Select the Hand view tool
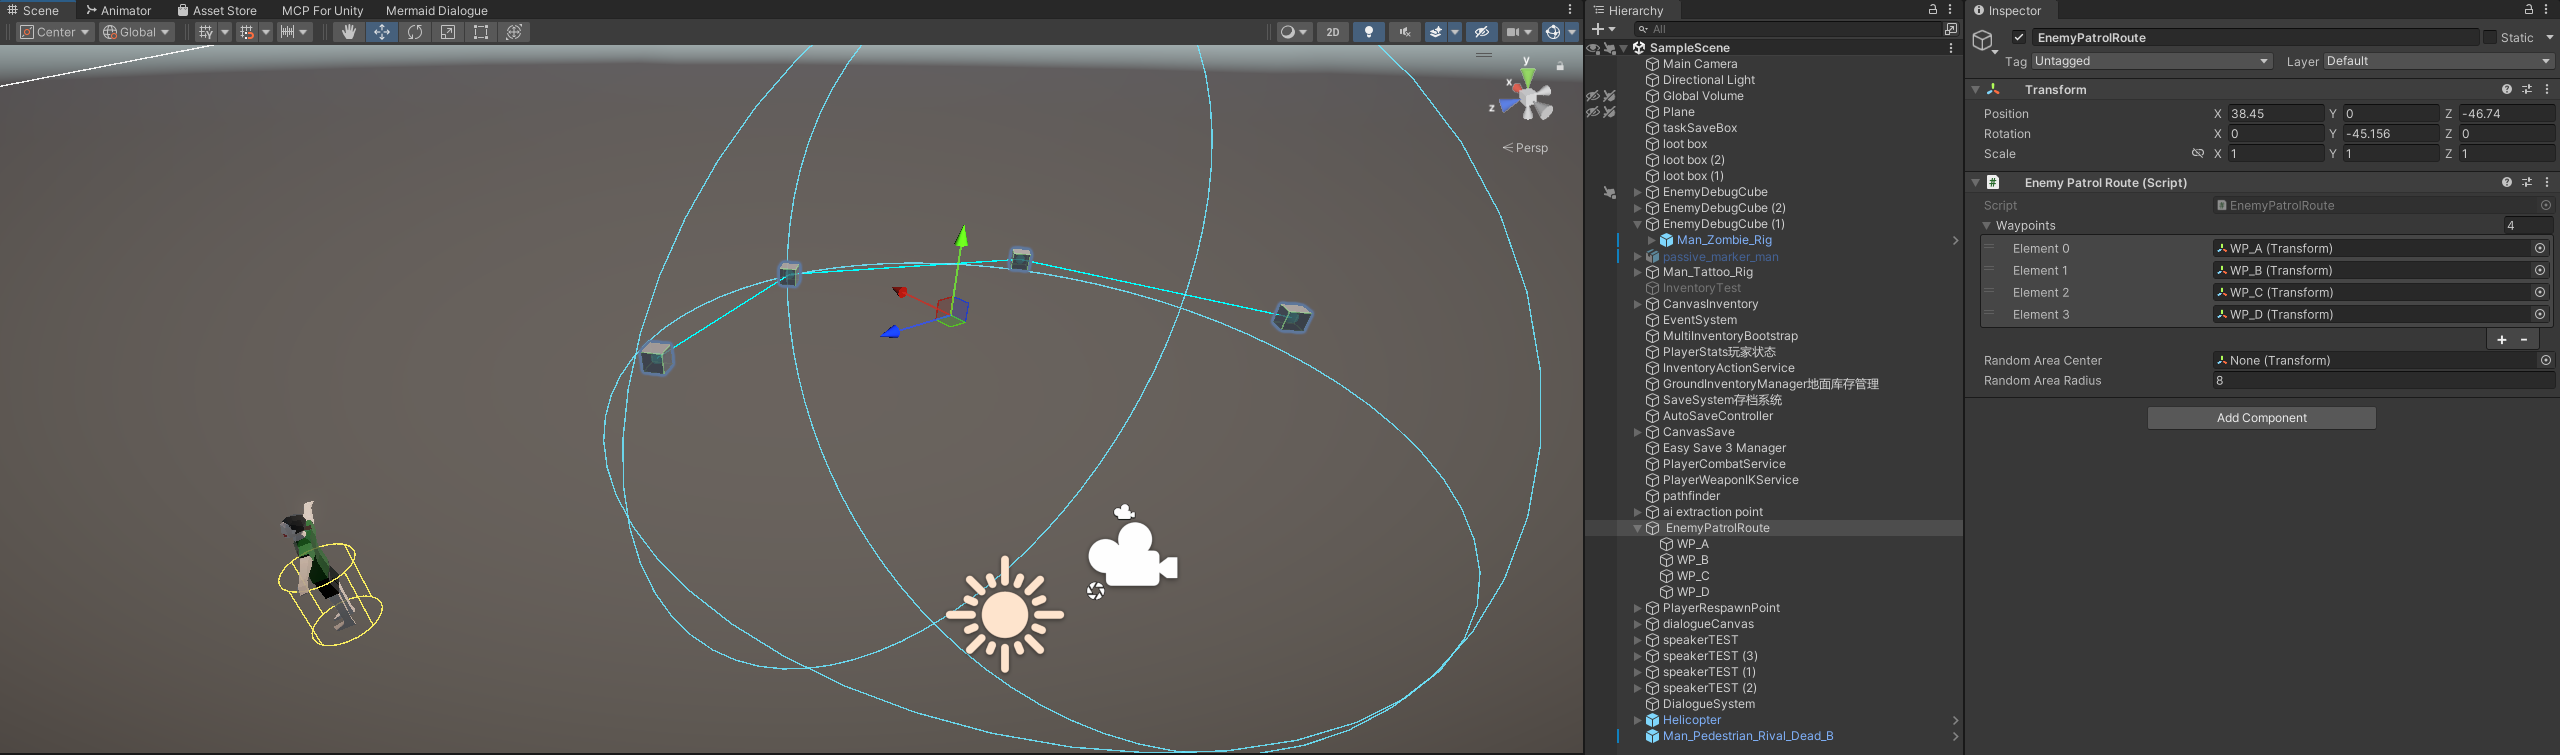 [348, 32]
